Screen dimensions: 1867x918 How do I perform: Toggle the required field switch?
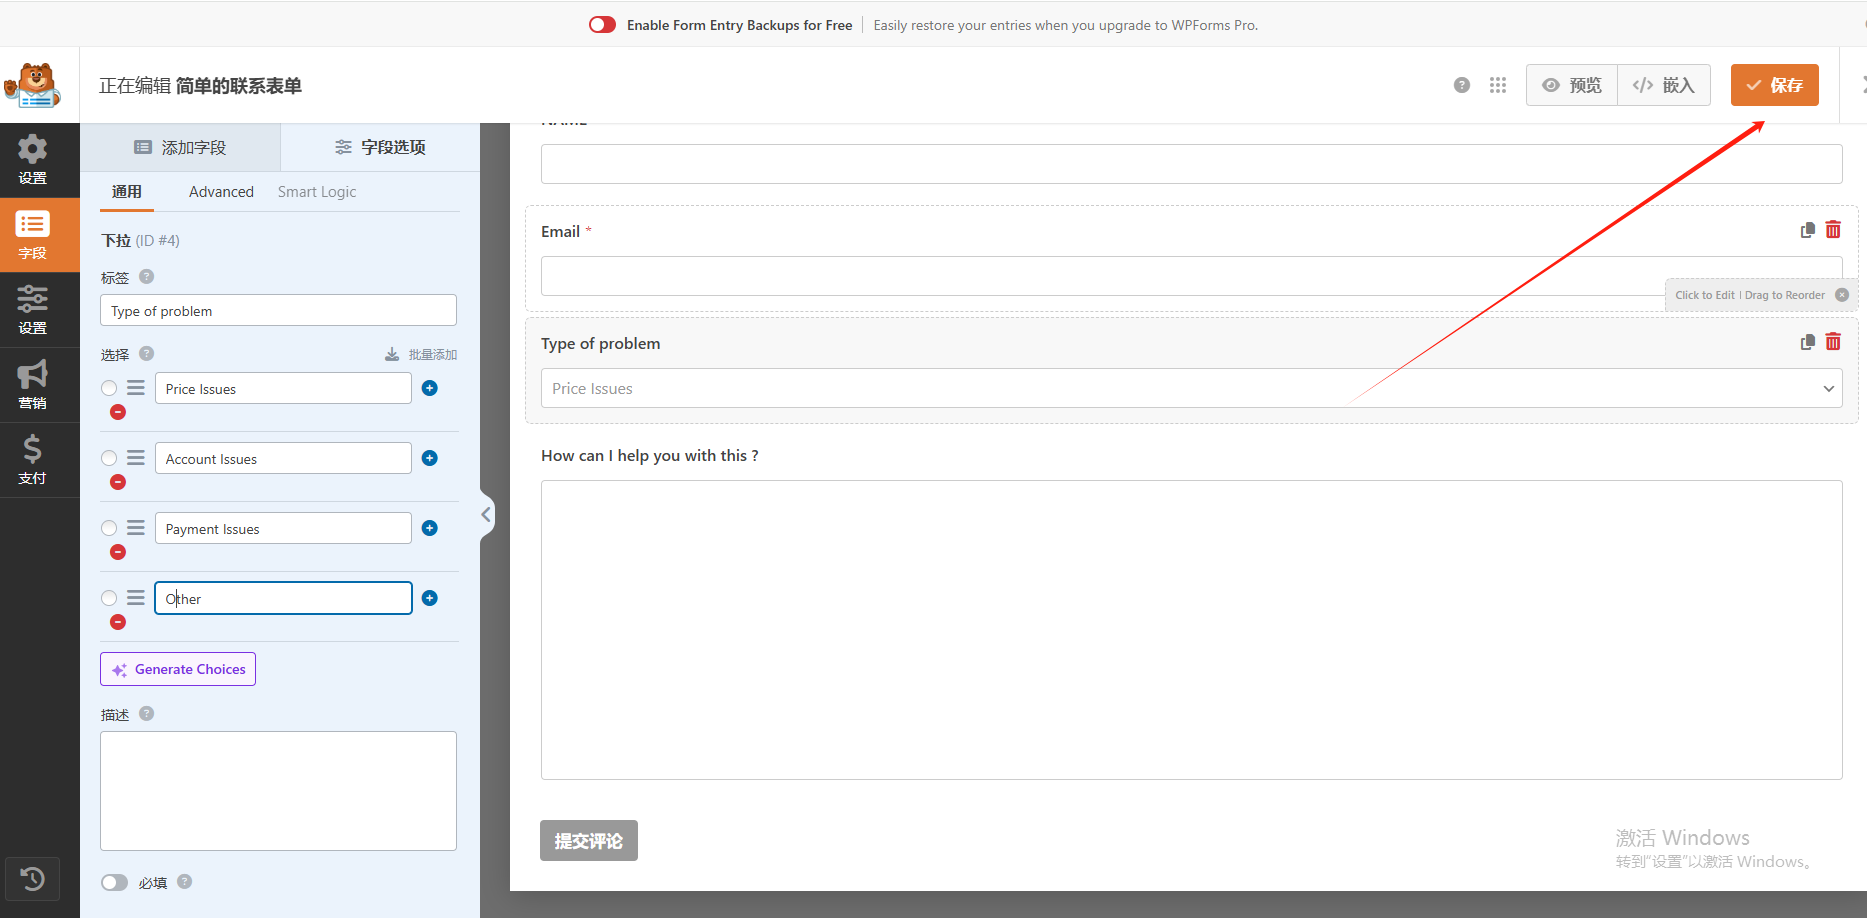click(115, 882)
